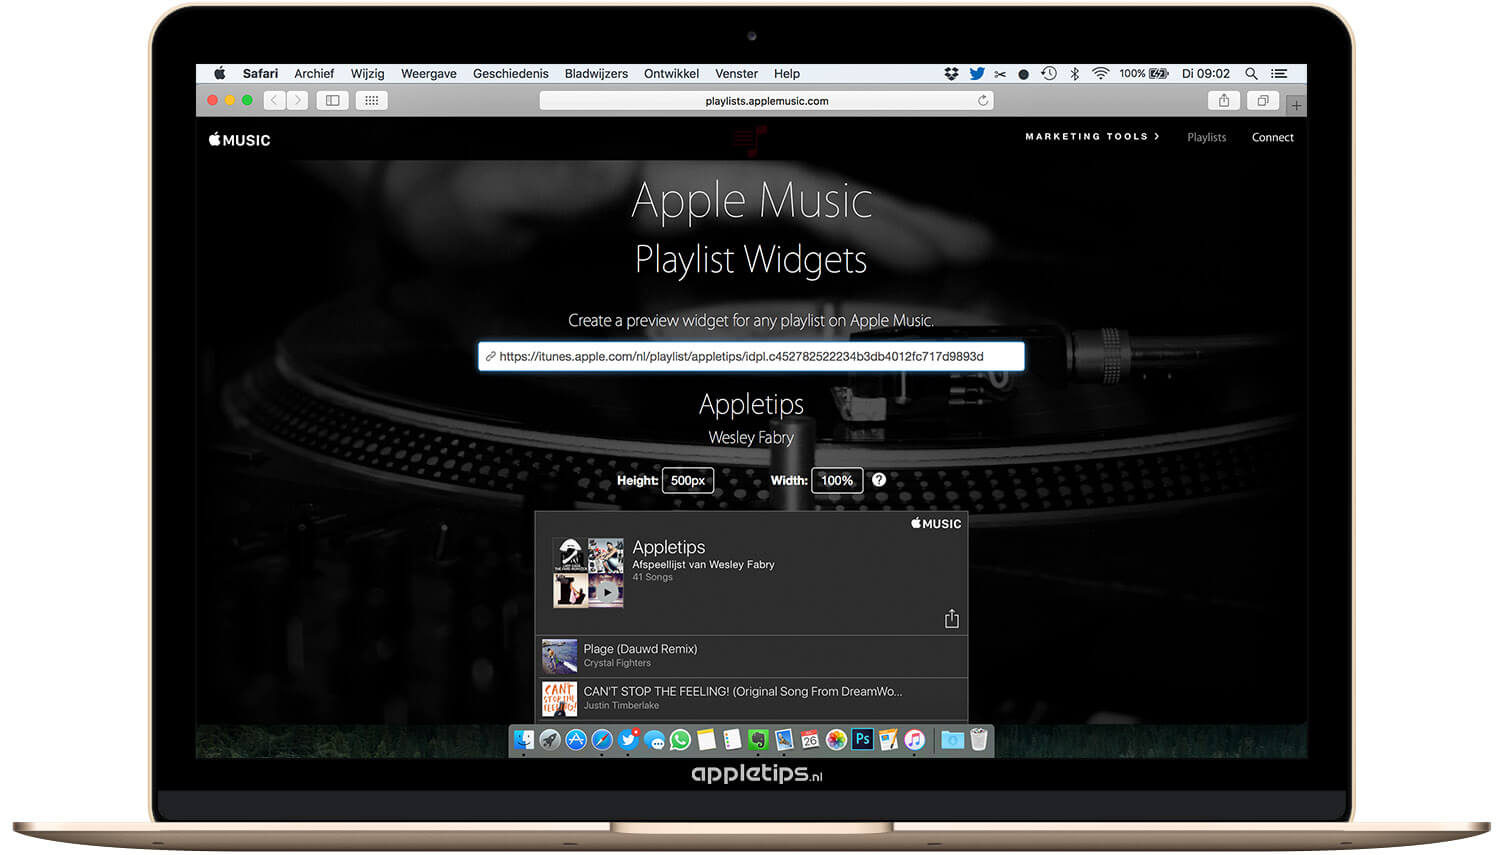This screenshot has height=855, width=1500.
Task: Expand the Marketing Tools menu
Action: point(1091,137)
